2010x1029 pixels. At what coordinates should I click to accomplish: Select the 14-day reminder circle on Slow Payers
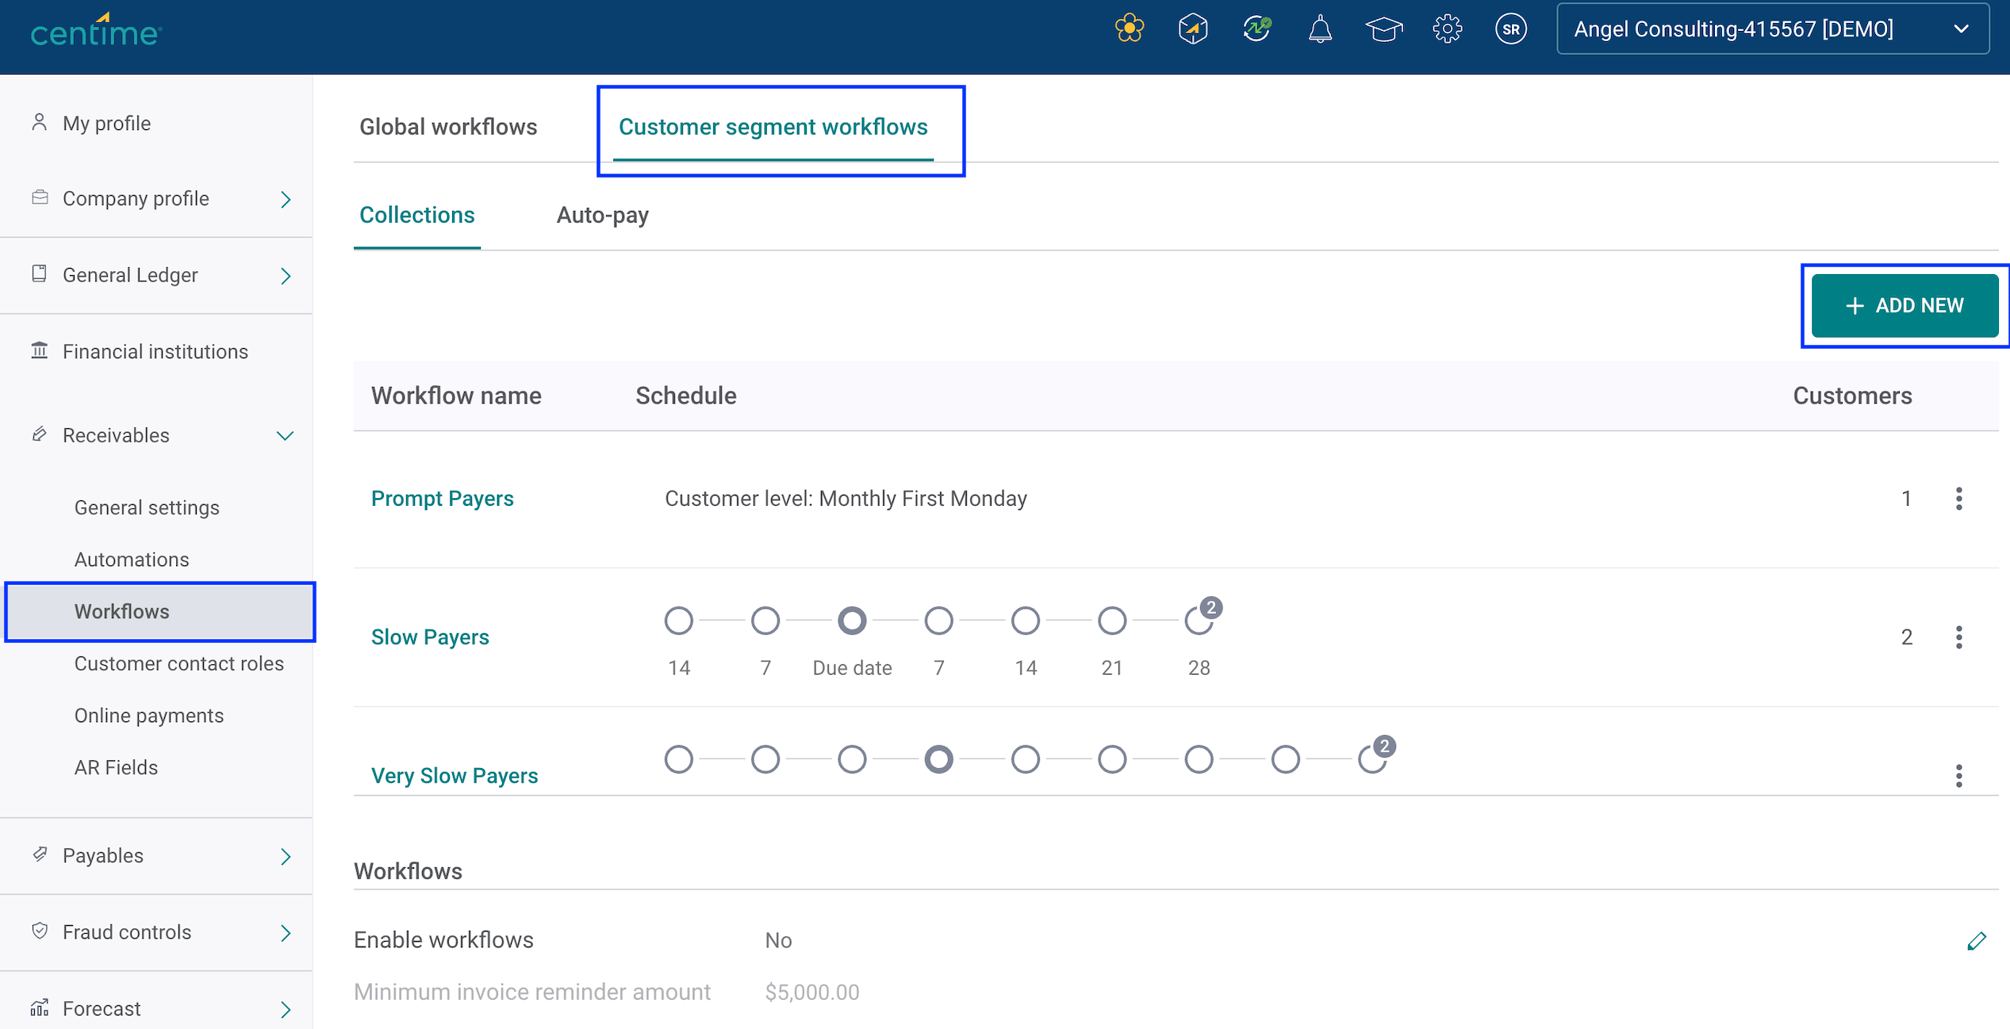[679, 620]
